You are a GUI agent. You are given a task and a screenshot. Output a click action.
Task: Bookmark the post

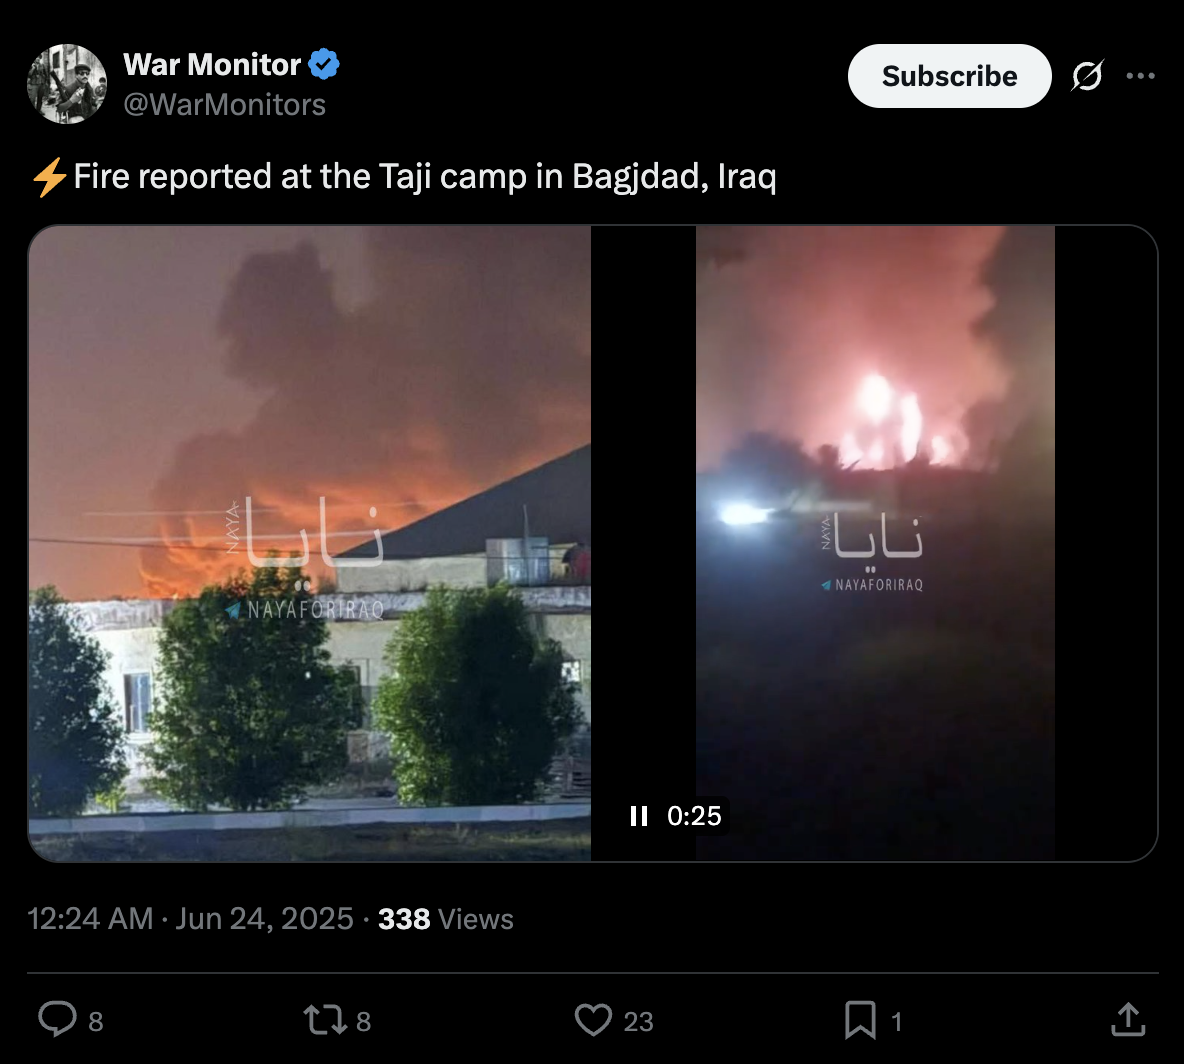point(860,1019)
